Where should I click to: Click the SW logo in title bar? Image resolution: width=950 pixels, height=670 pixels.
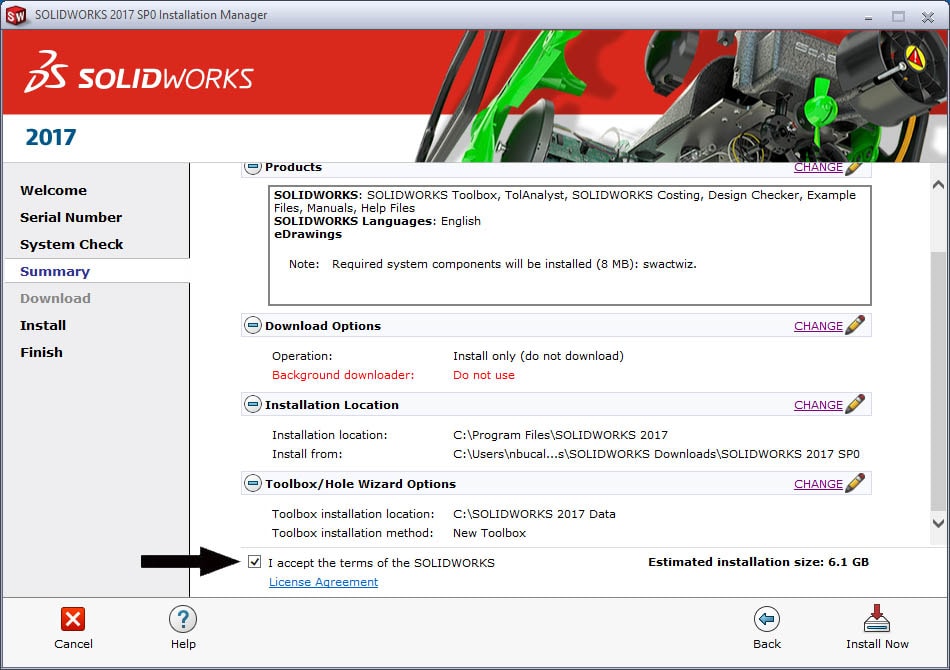tap(16, 15)
